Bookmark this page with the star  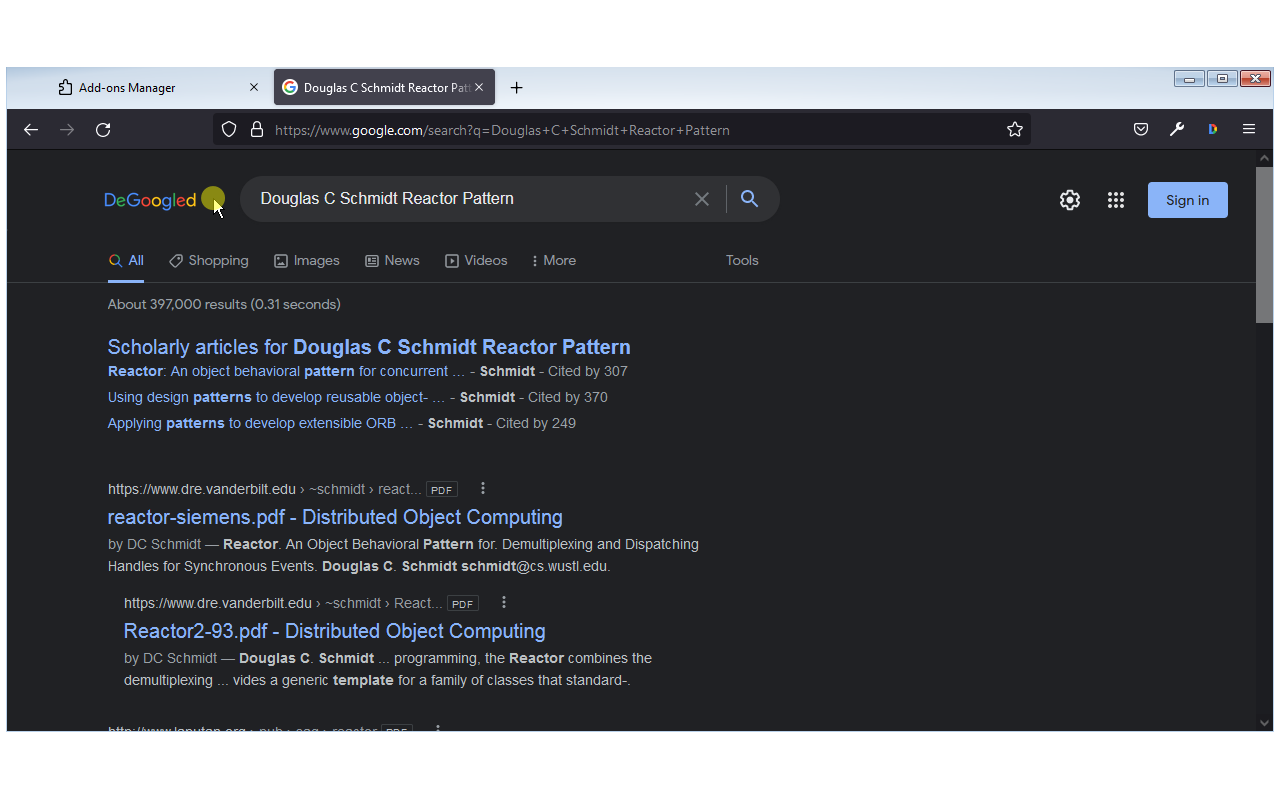tap(1015, 130)
